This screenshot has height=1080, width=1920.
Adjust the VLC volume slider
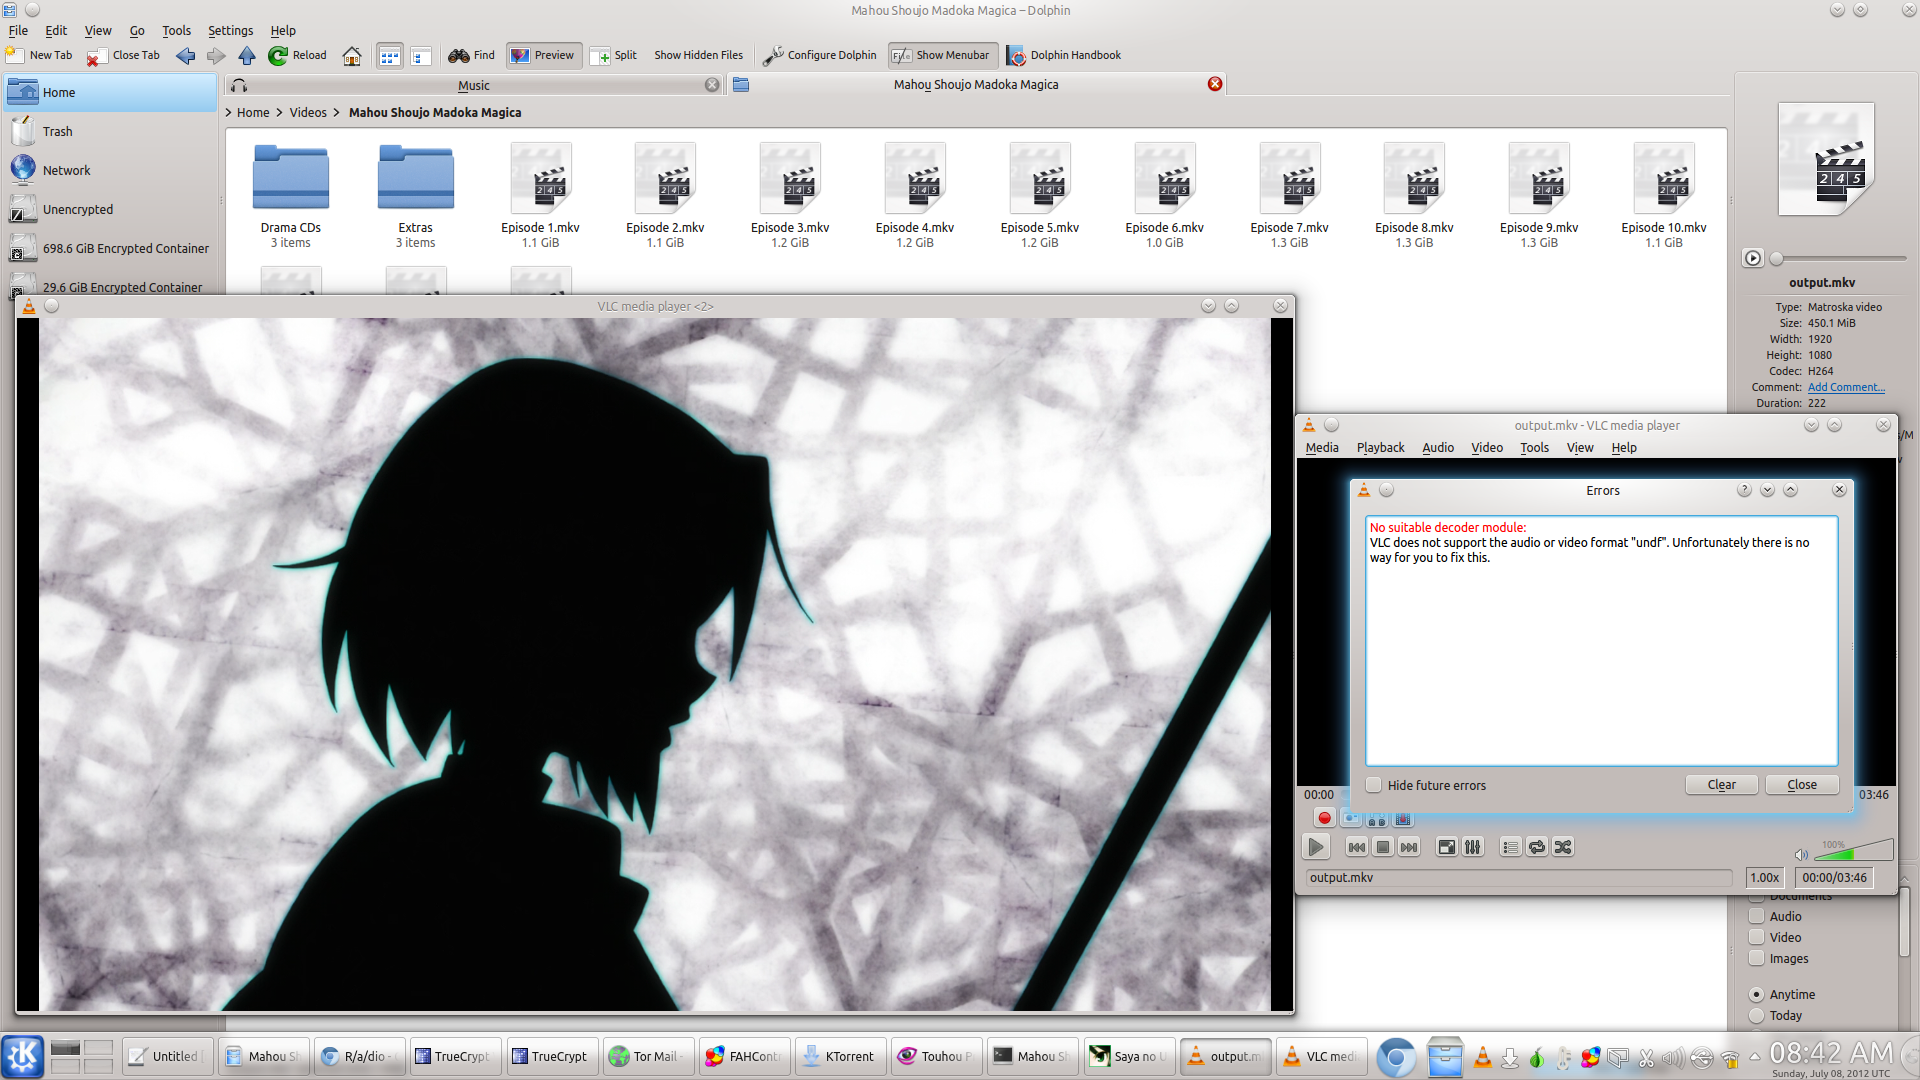tap(1853, 850)
